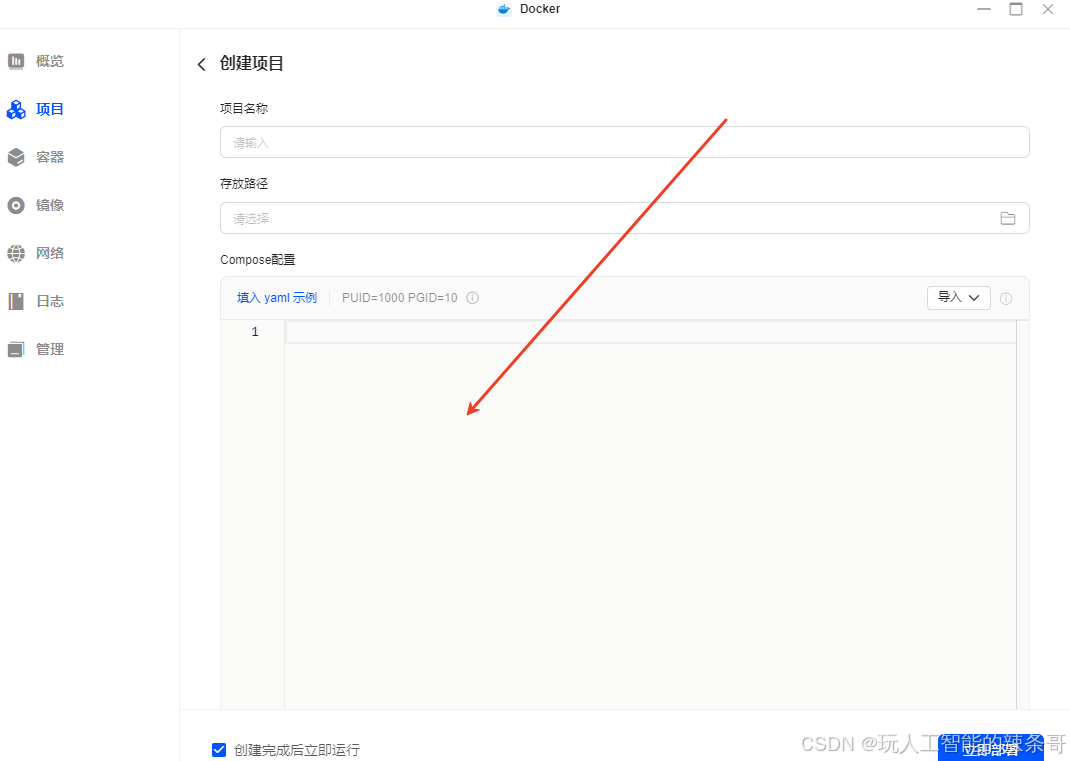The height and width of the screenshot is (761, 1070).
Task: Click 填入 yaml 示例 link
Action: point(276,297)
